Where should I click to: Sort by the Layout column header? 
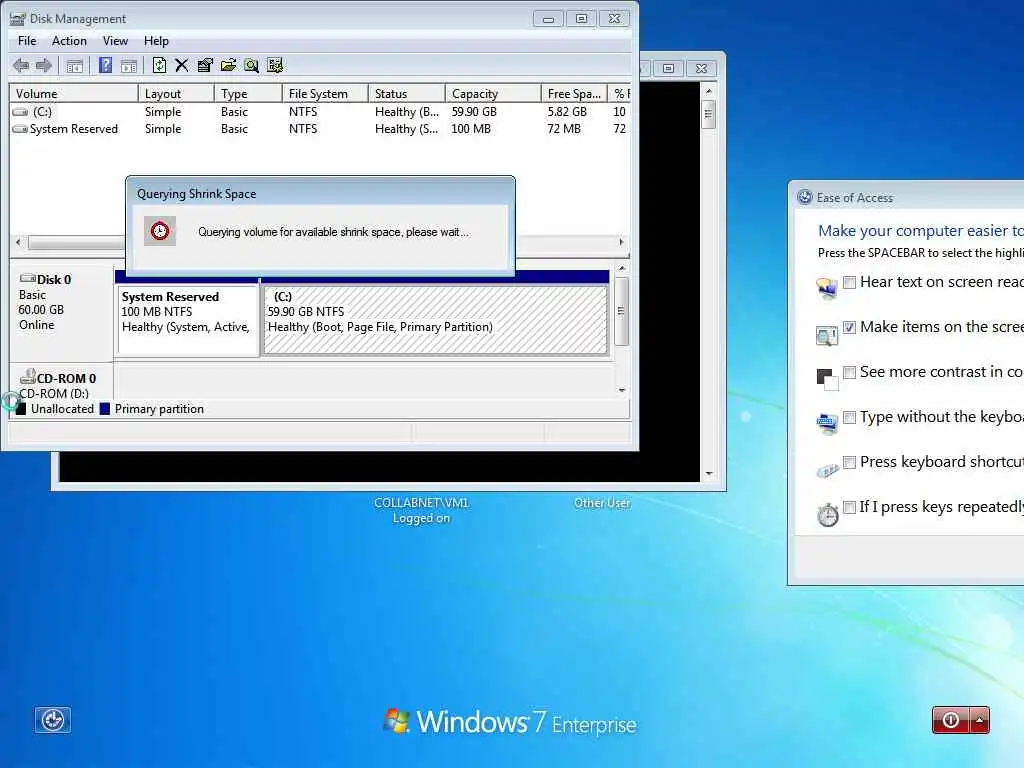(176, 93)
